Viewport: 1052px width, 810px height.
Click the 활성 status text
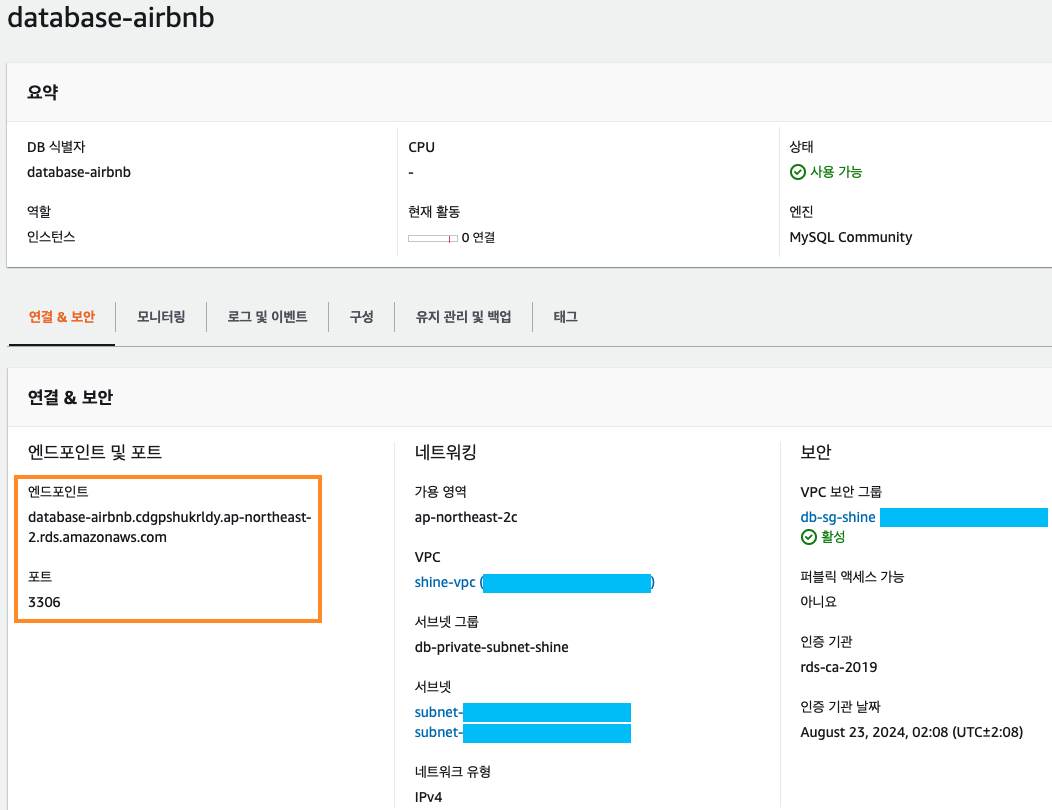coord(833,537)
